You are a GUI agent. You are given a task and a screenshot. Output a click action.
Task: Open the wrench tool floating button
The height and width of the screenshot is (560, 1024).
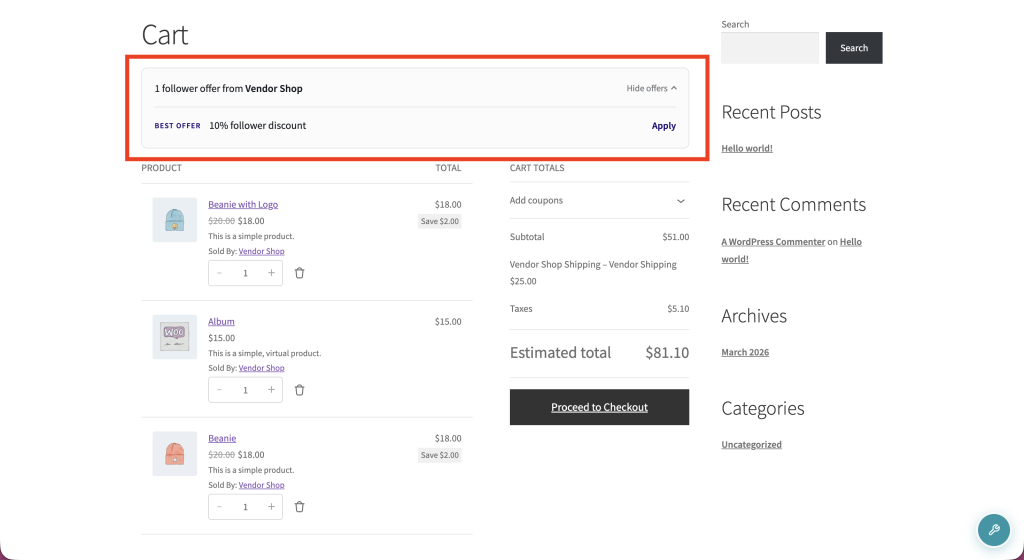pos(993,530)
